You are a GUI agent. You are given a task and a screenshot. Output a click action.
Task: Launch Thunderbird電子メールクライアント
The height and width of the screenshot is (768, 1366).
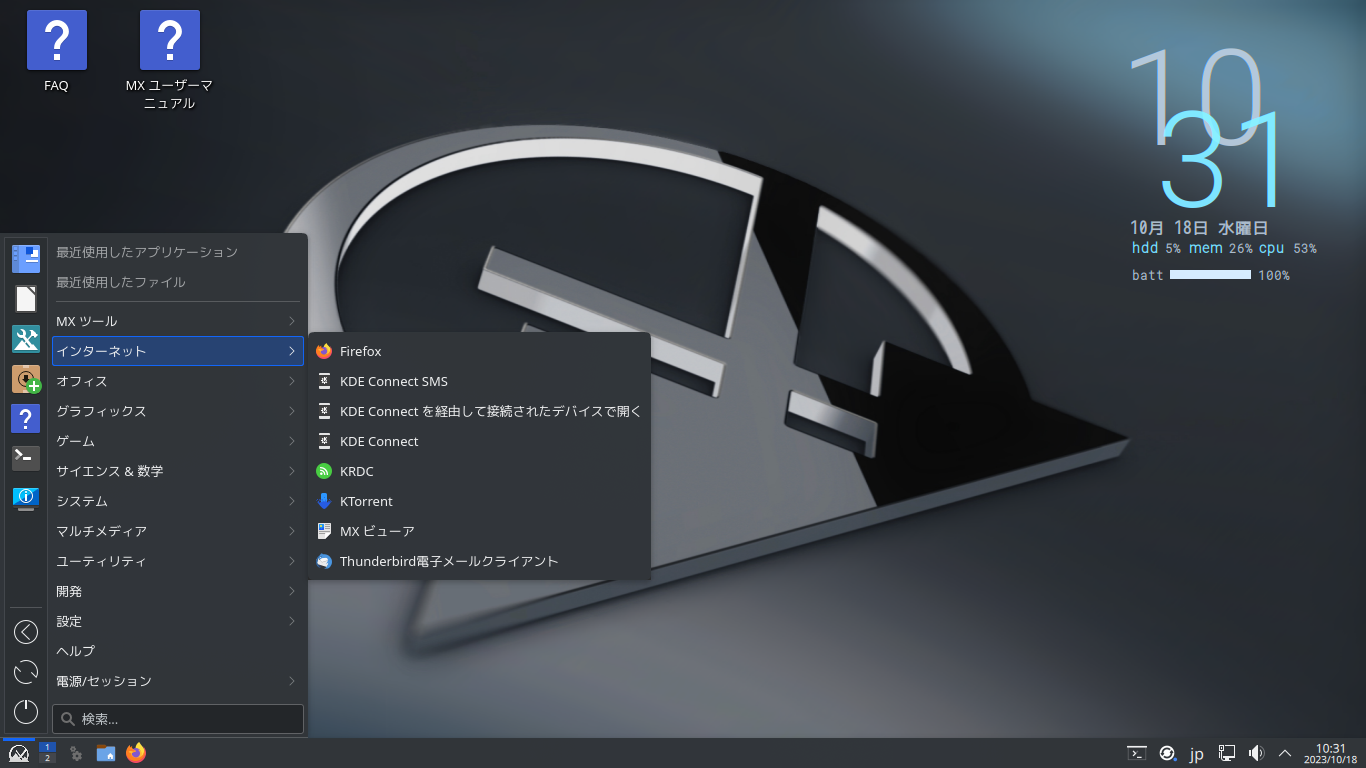[x=479, y=561]
